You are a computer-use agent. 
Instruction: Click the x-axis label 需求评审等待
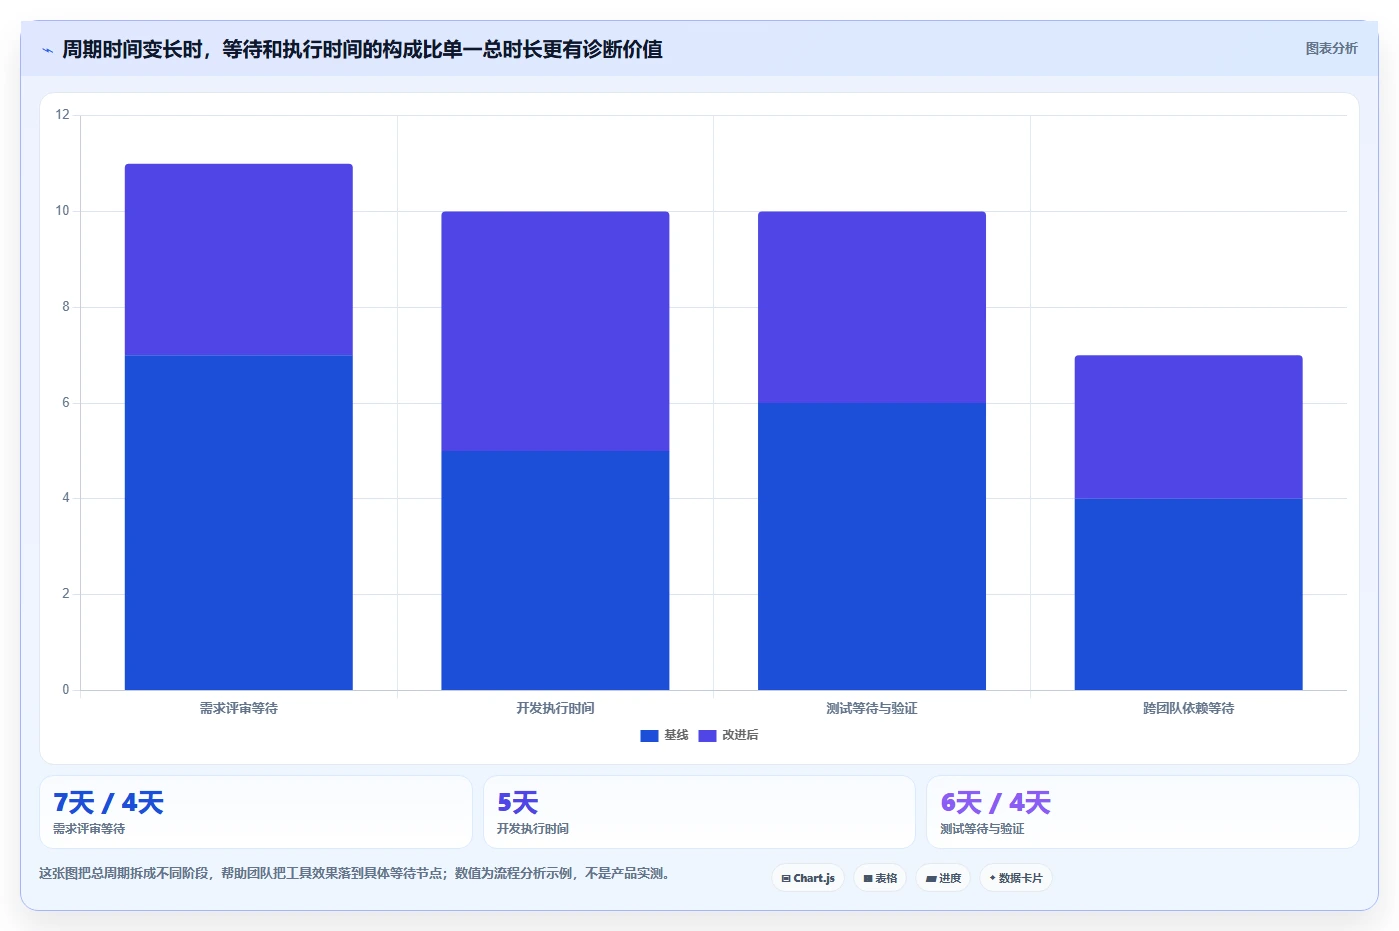239,708
